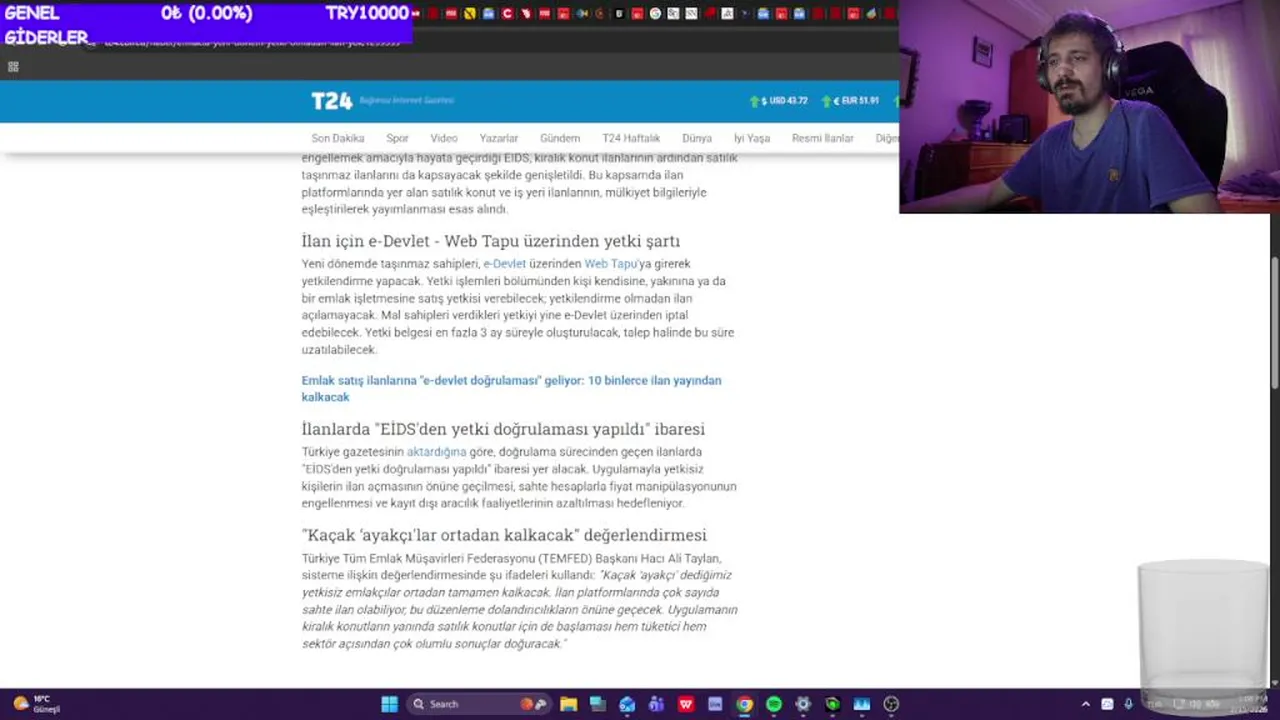Image resolution: width=1280 pixels, height=720 pixels.
Task: Open the Windows Start menu
Action: pyautogui.click(x=389, y=704)
